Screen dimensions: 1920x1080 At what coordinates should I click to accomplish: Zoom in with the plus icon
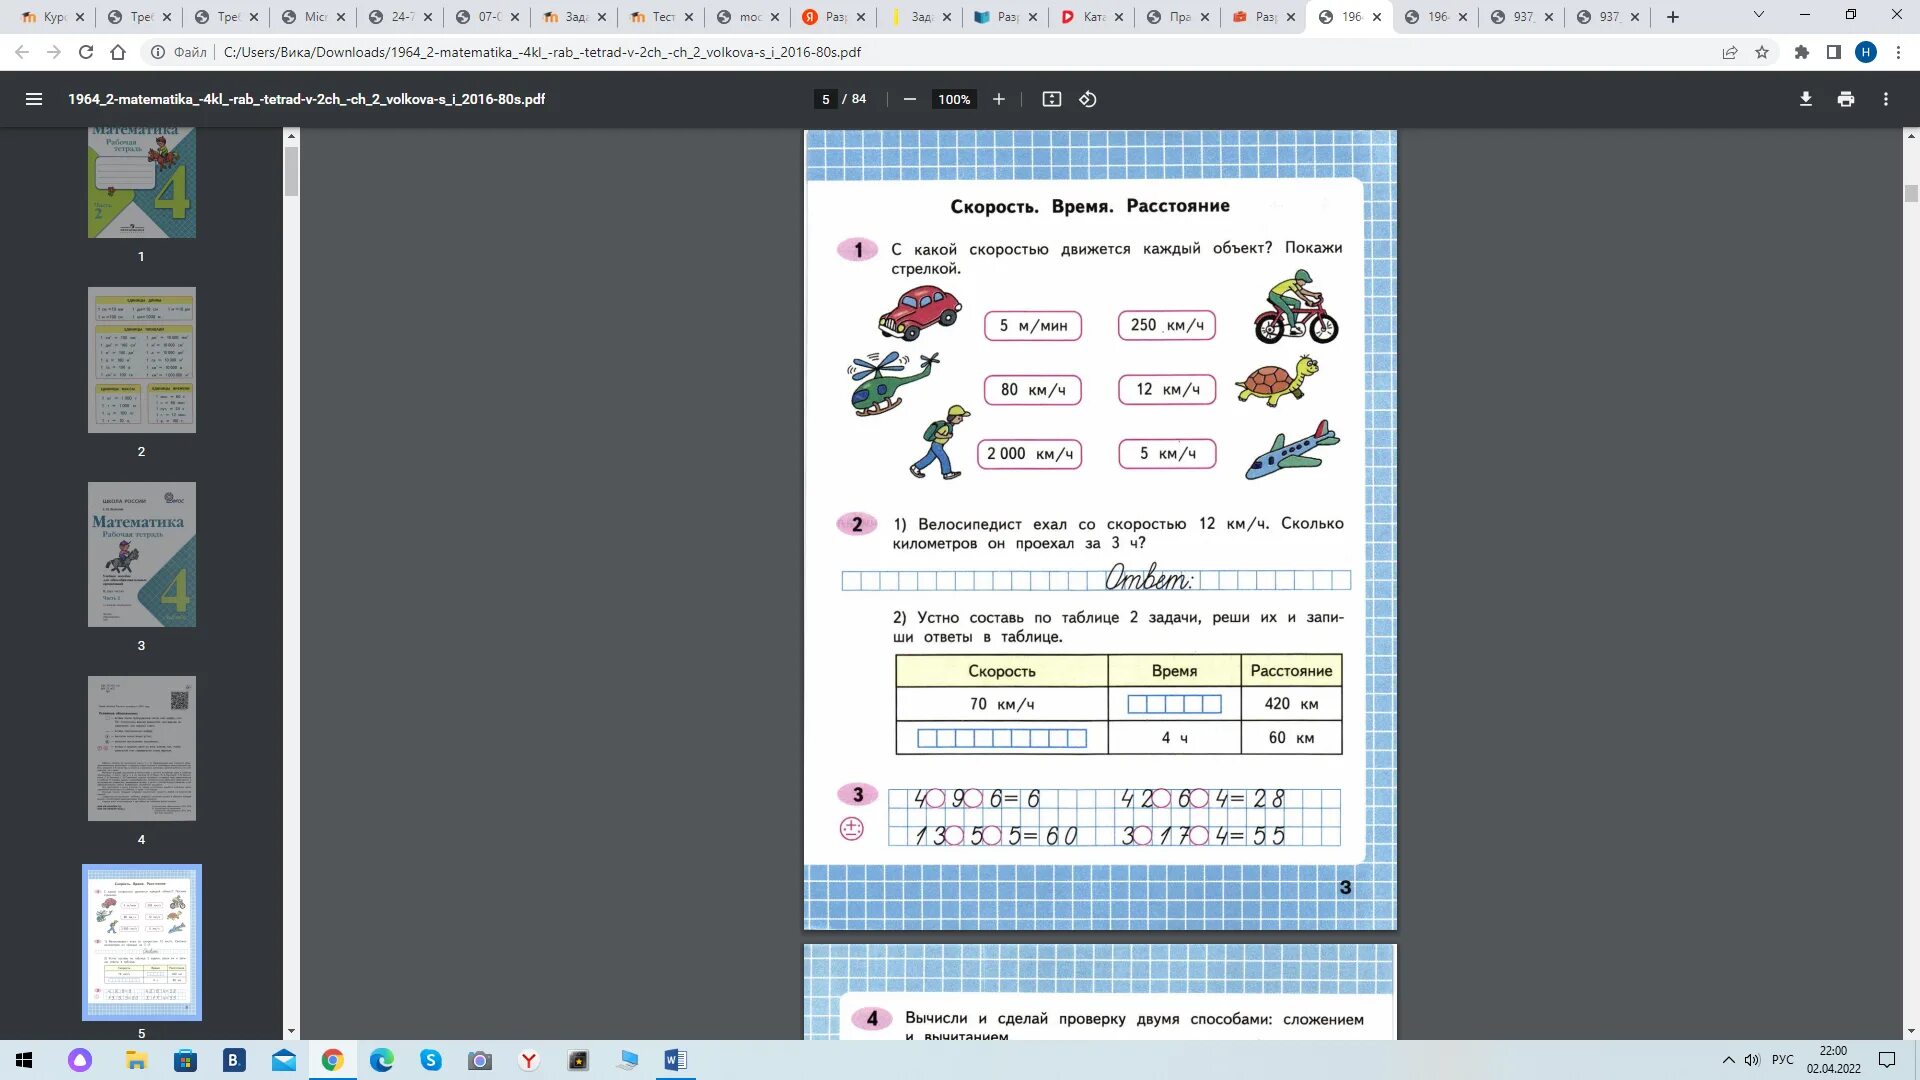(x=998, y=99)
